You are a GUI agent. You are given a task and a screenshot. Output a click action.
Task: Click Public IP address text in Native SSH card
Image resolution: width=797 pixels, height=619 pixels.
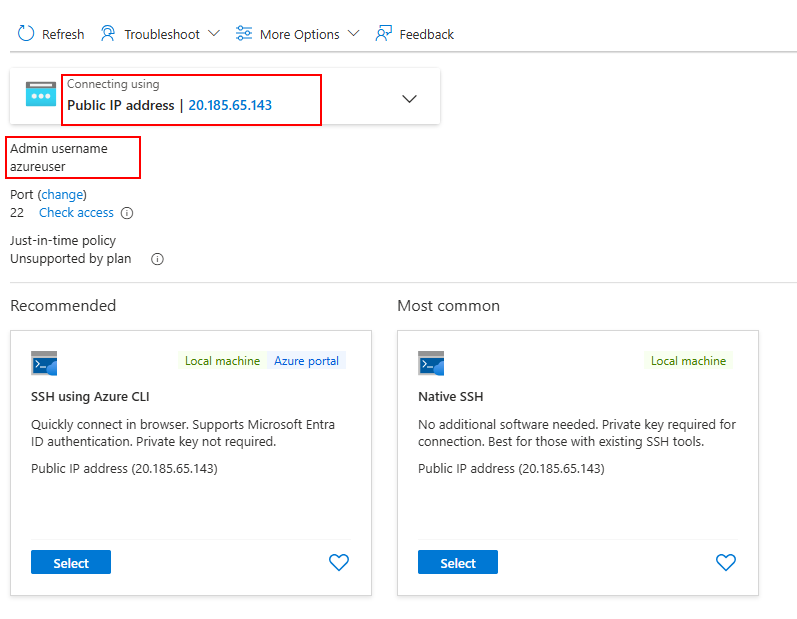(x=511, y=469)
